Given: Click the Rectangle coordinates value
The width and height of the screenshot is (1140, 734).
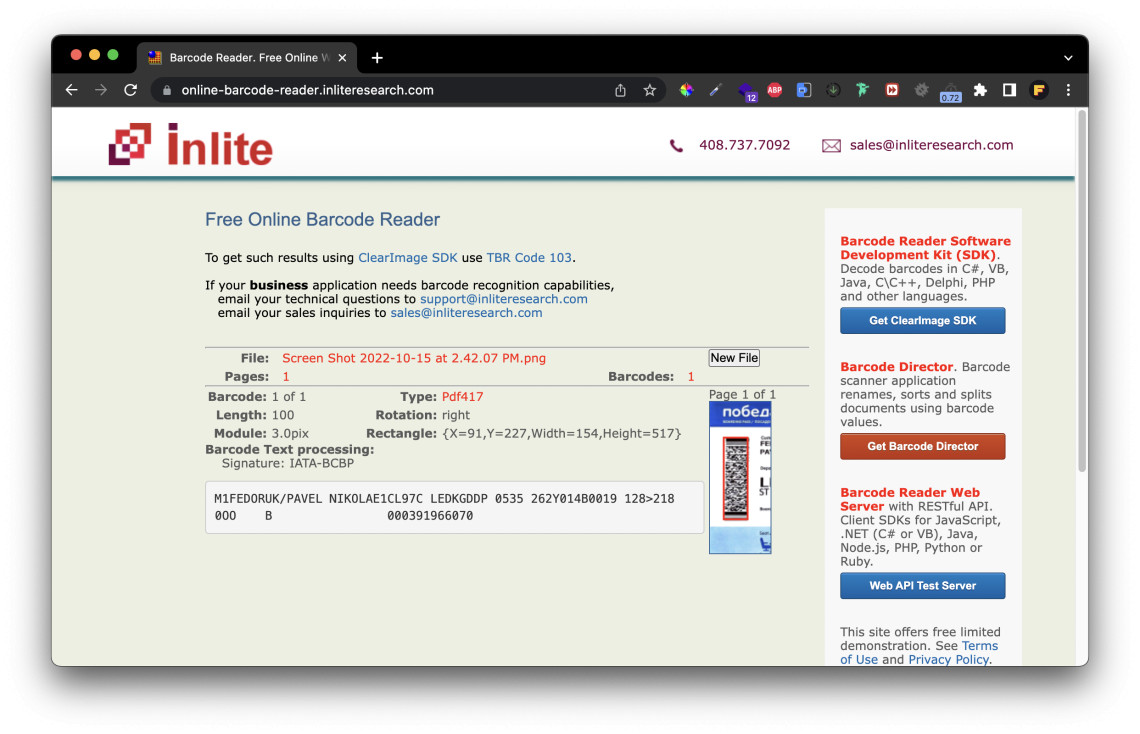Looking at the screenshot, I should (561, 434).
